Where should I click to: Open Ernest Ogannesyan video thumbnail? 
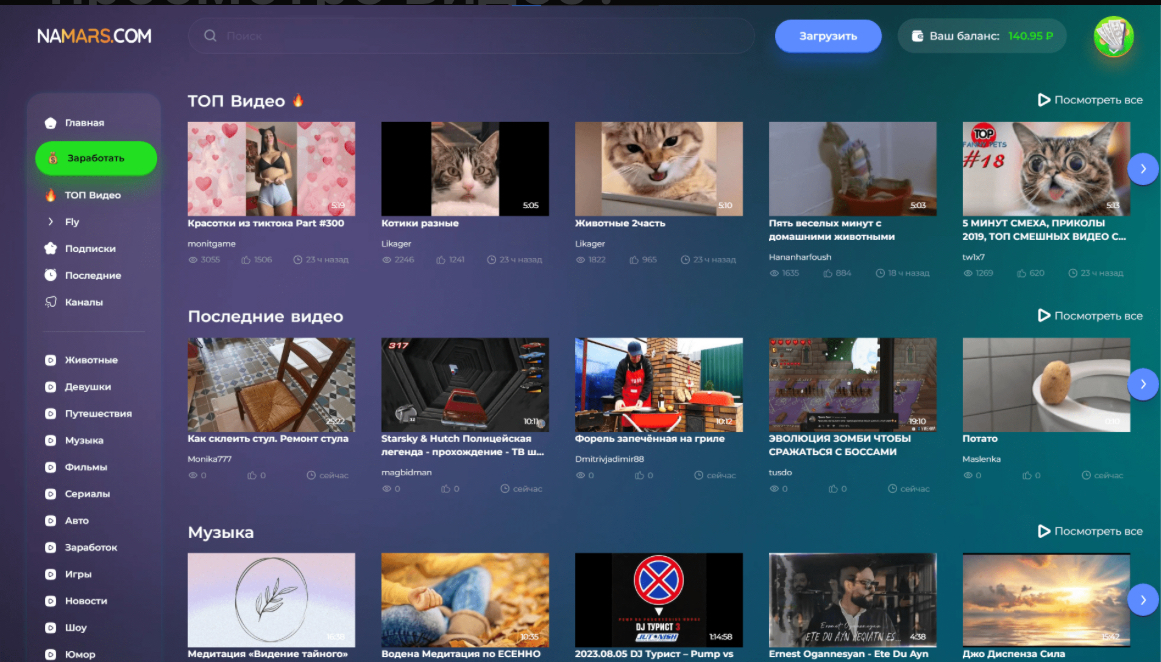pyautogui.click(x=852, y=600)
